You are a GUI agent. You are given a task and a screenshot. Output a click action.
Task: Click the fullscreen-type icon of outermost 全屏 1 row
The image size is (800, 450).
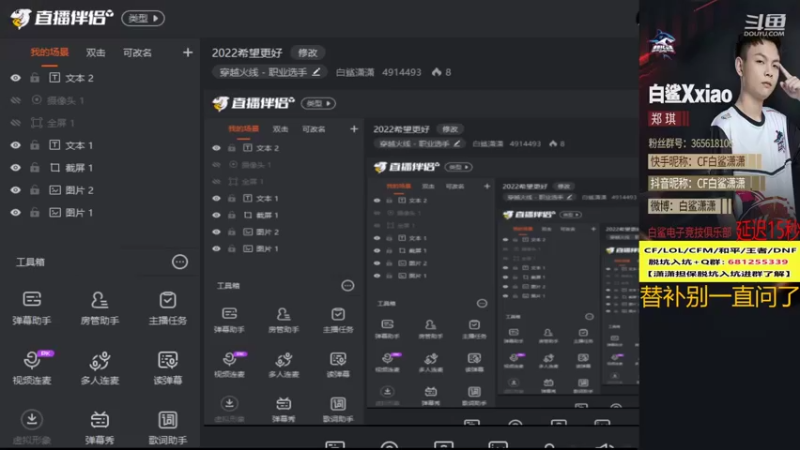point(37,122)
